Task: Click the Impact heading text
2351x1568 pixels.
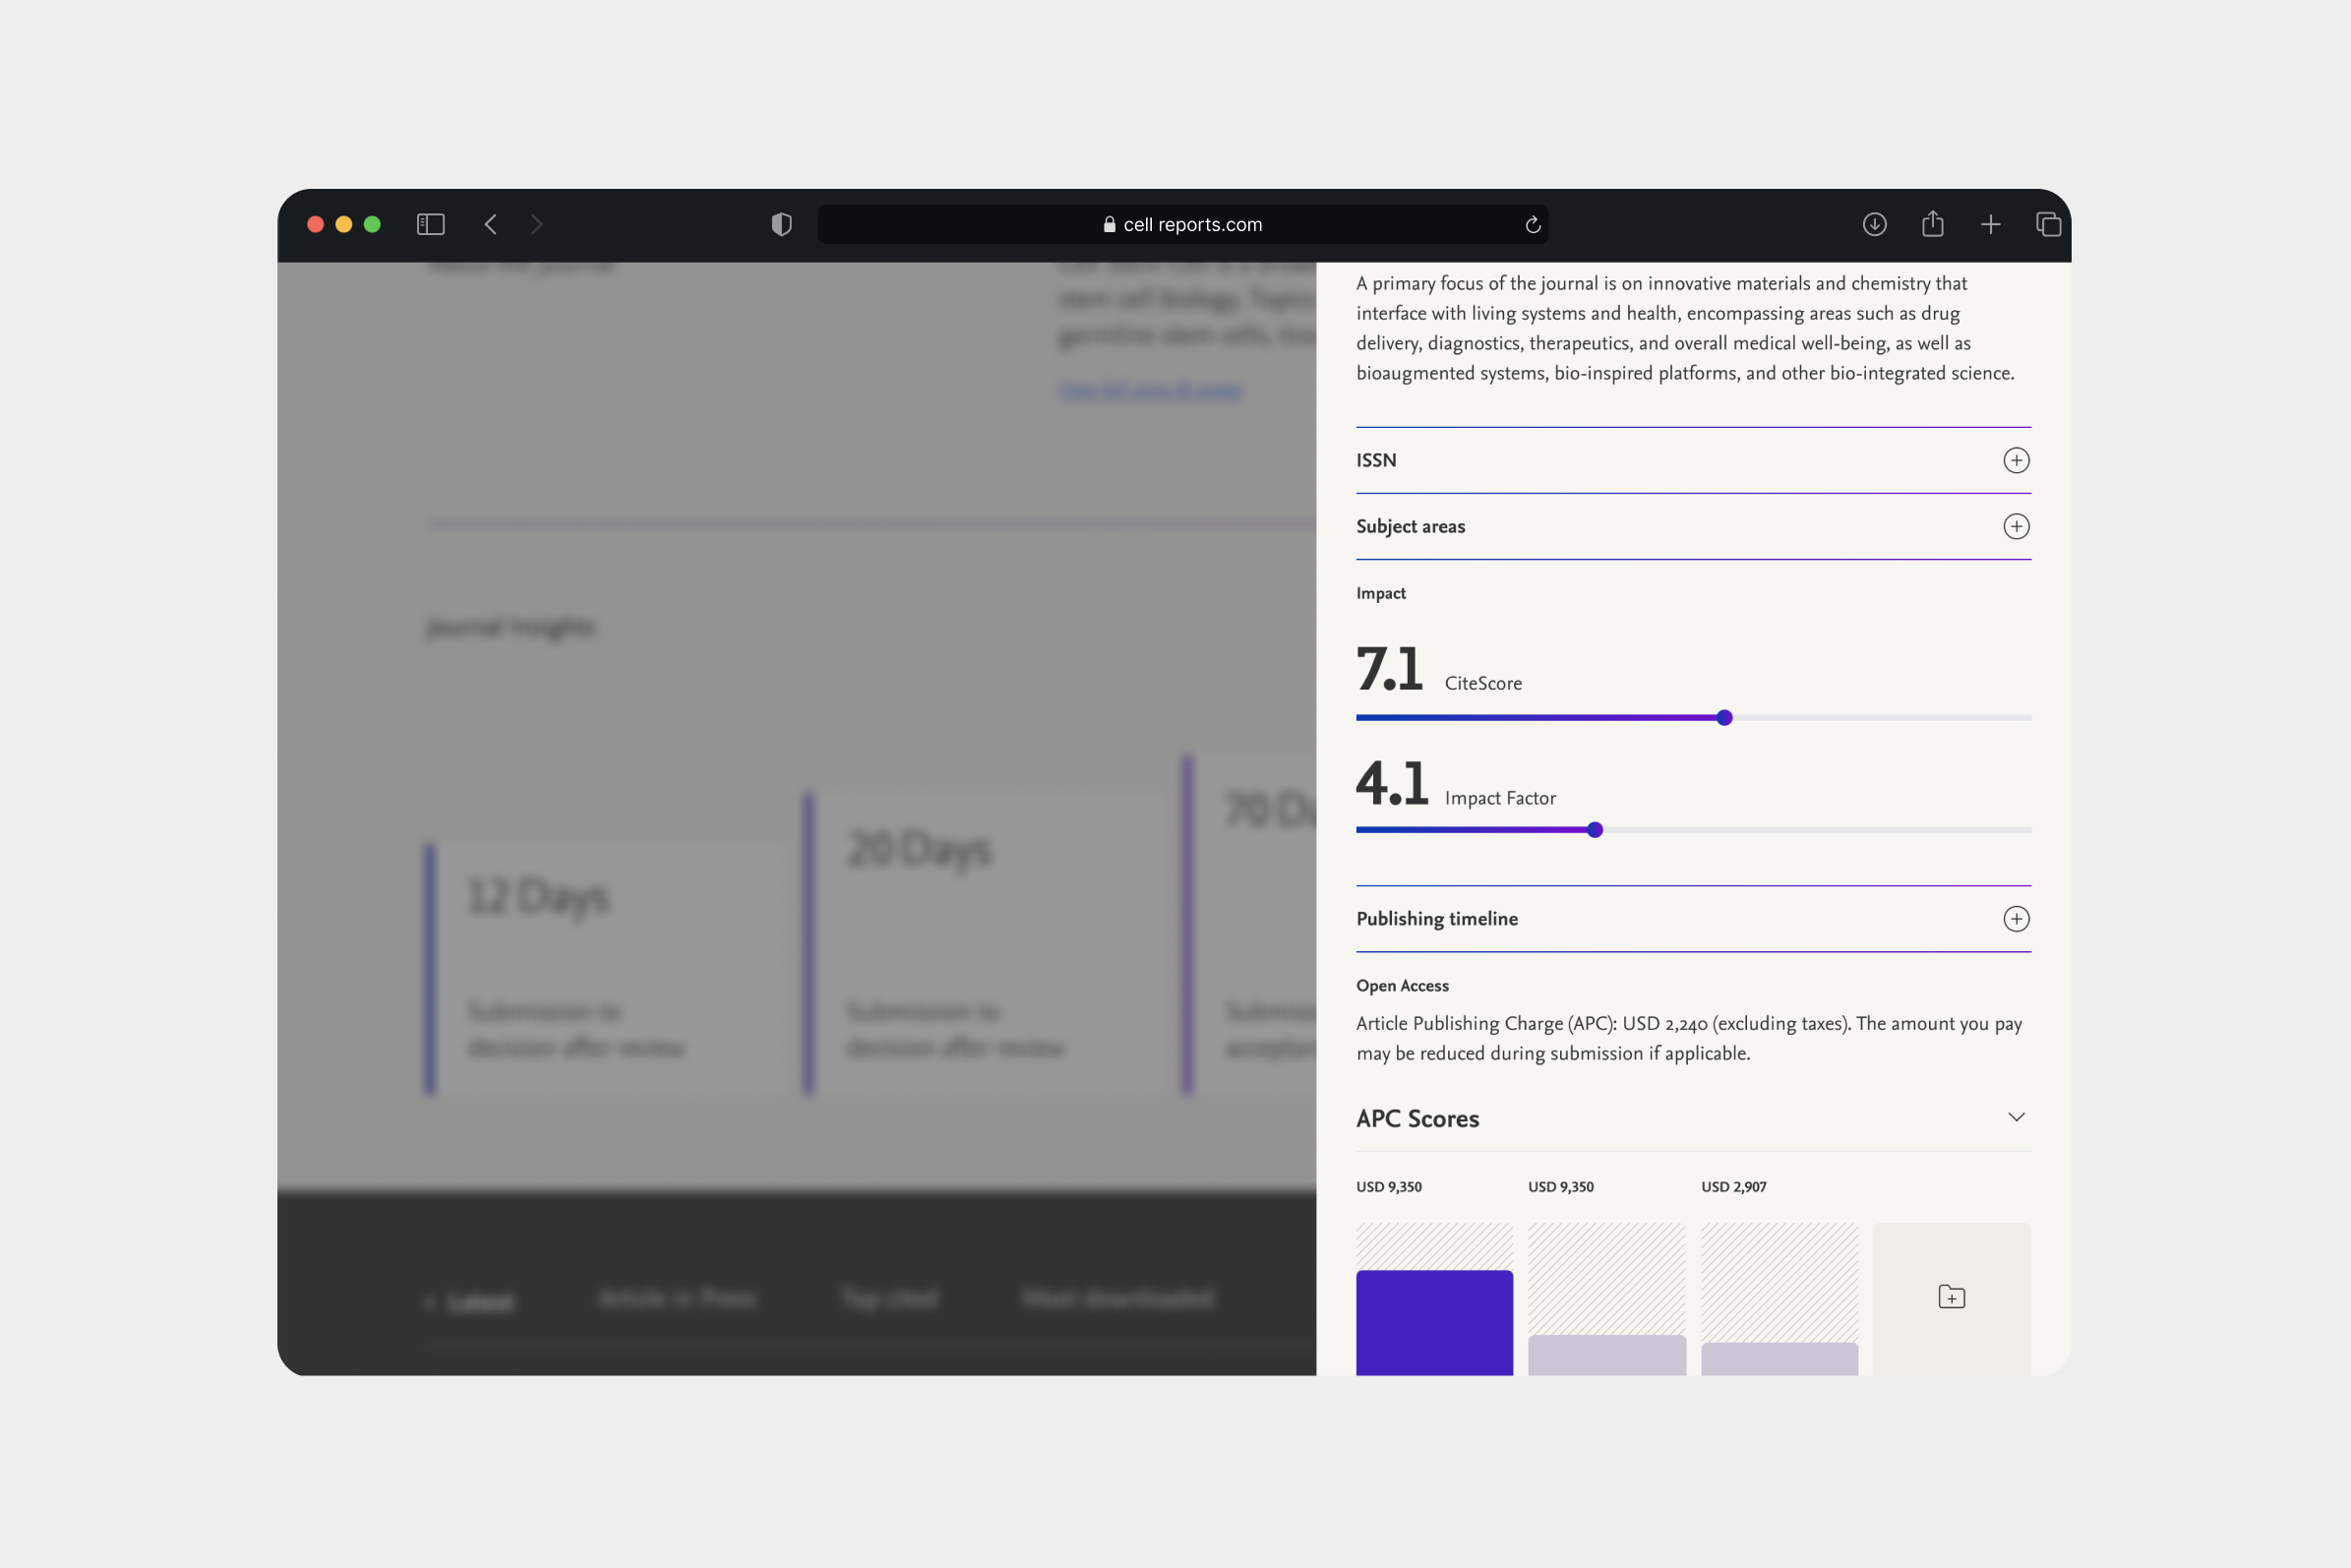Action: (x=1380, y=593)
